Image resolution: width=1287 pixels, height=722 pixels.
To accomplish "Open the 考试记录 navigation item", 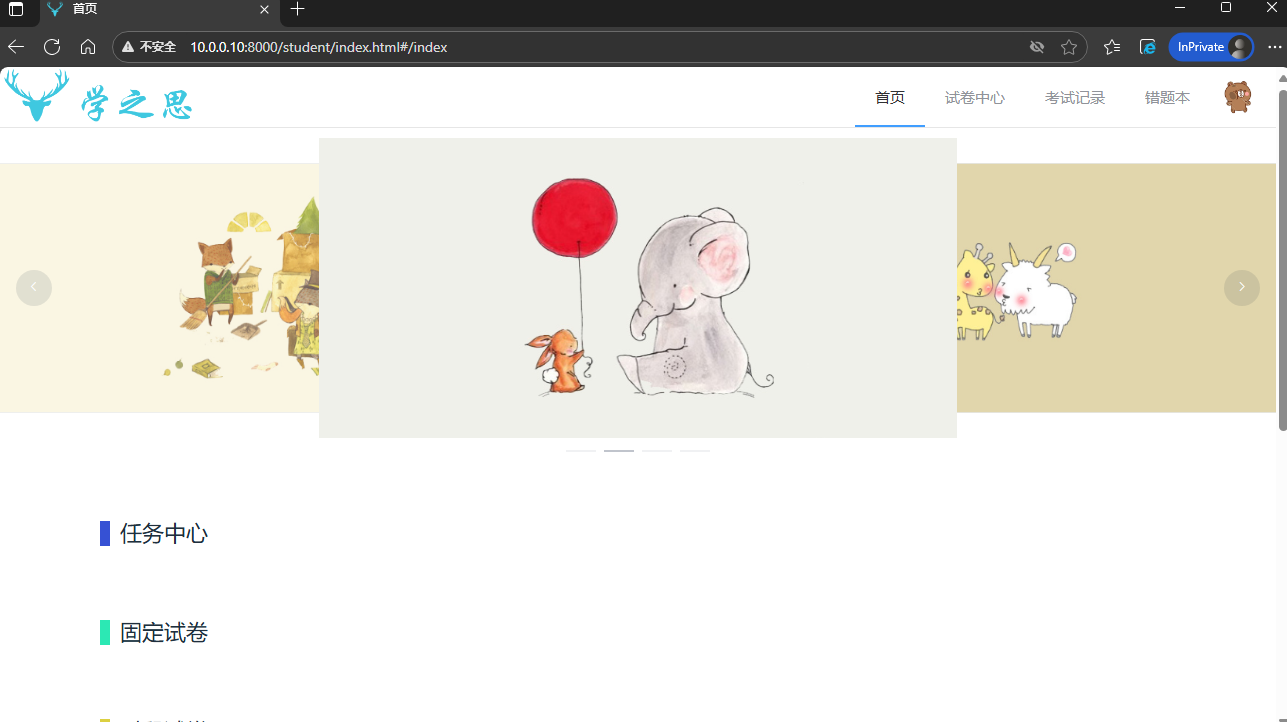I will (1075, 98).
